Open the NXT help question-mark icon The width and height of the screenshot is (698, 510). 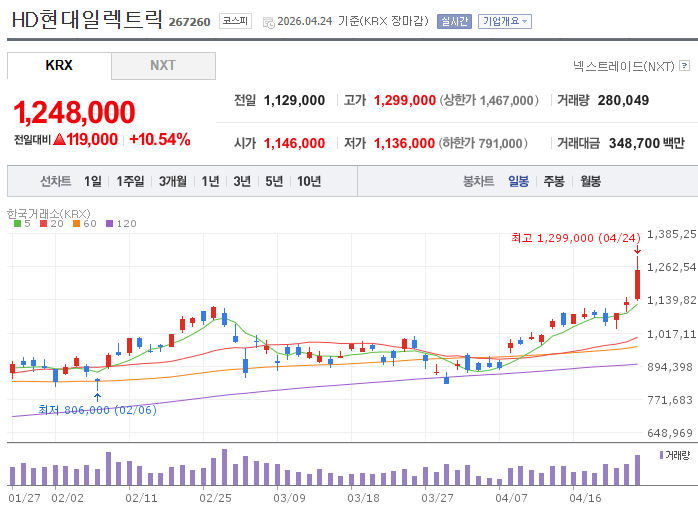click(x=685, y=66)
